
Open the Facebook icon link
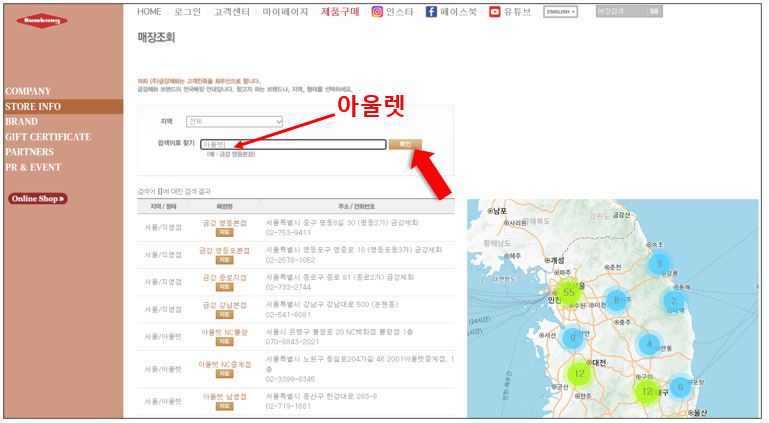click(x=431, y=11)
